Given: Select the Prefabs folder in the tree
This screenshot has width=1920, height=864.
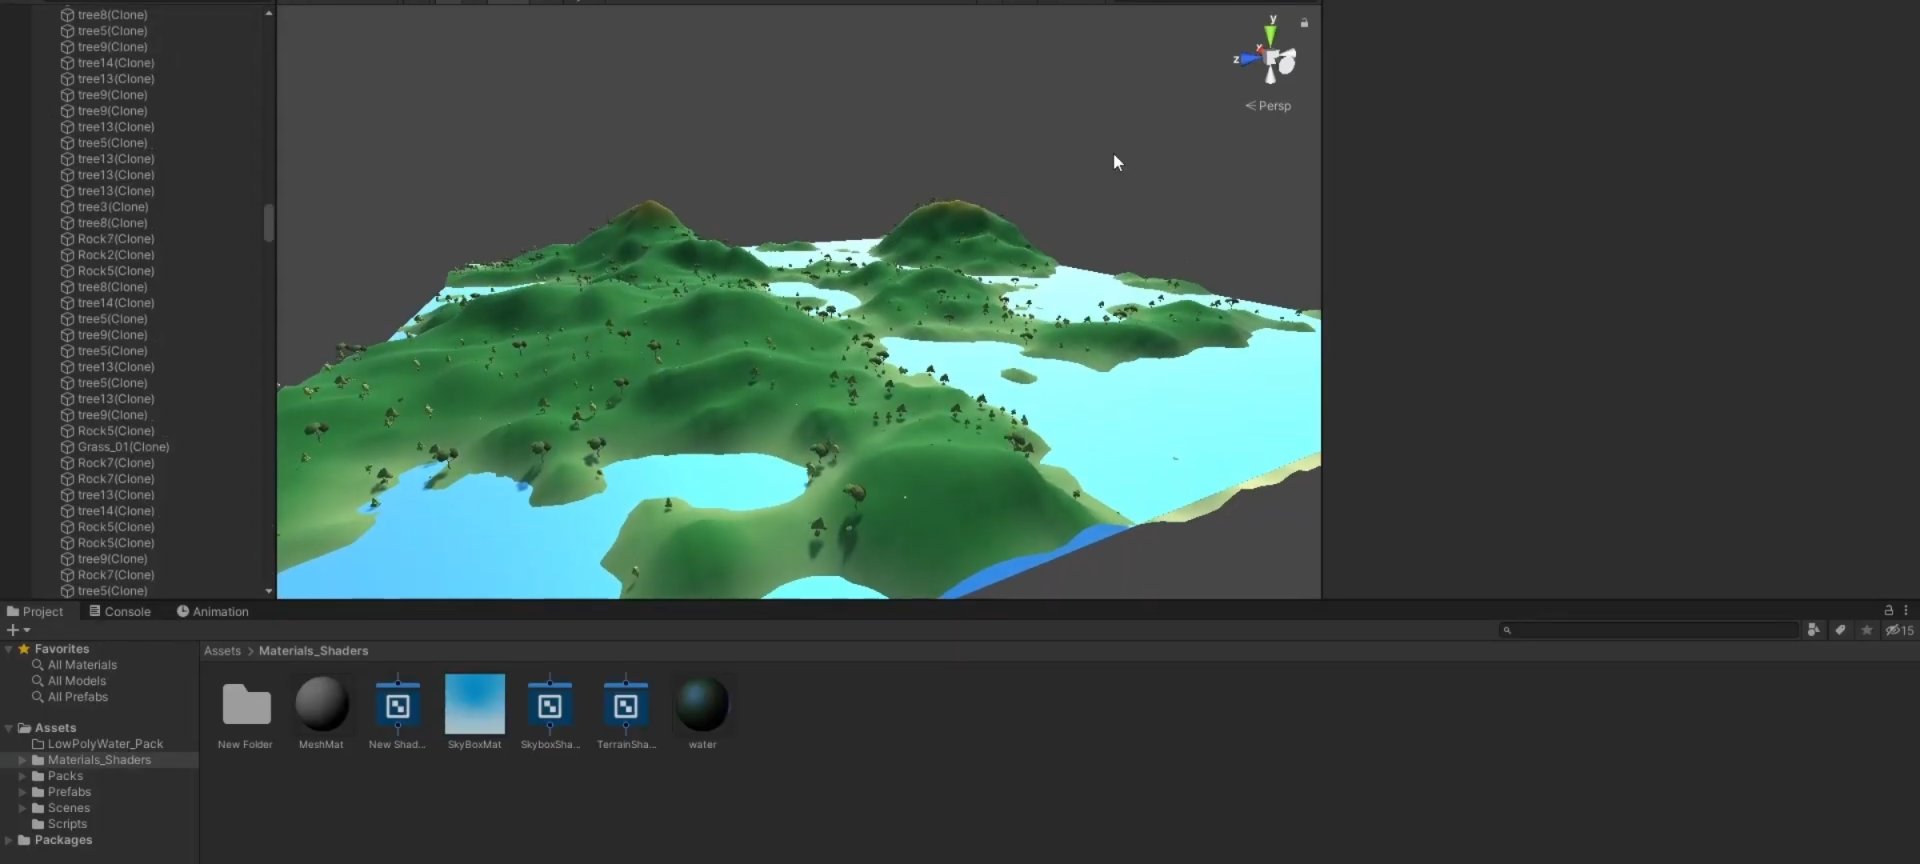Looking at the screenshot, I should pyautogui.click(x=61, y=792).
